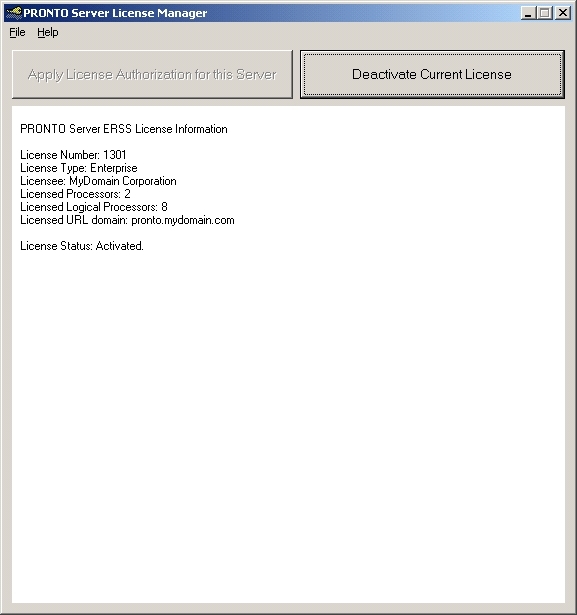Image resolution: width=577 pixels, height=615 pixels.
Task: Click the License Type Enterprise line
Action: point(78,168)
